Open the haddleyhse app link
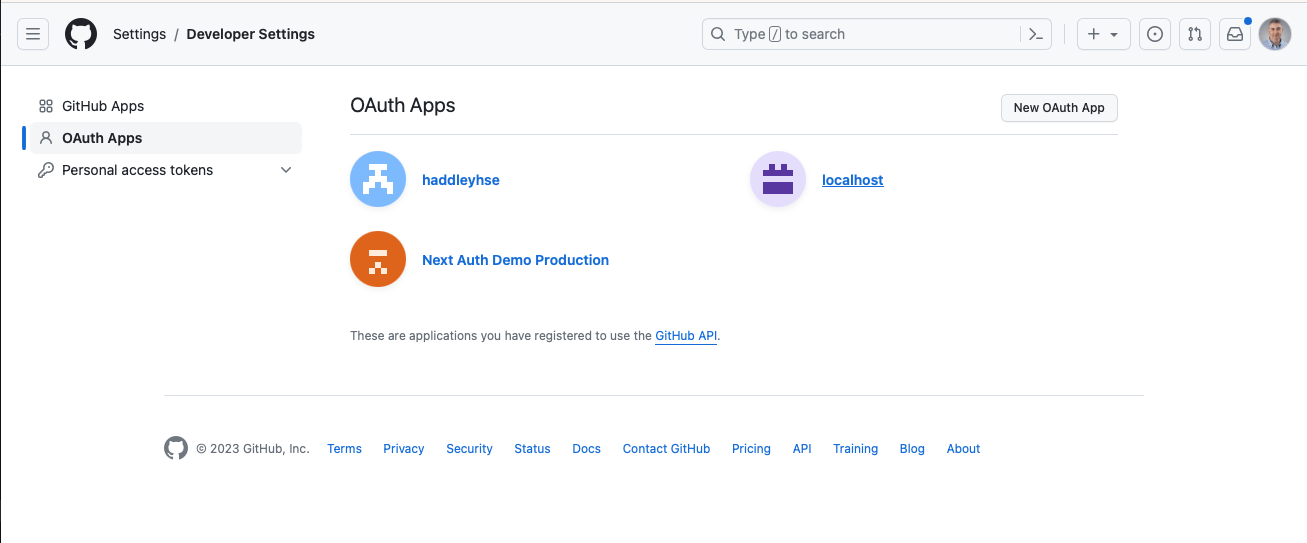This screenshot has height=543, width=1307. coord(461,180)
